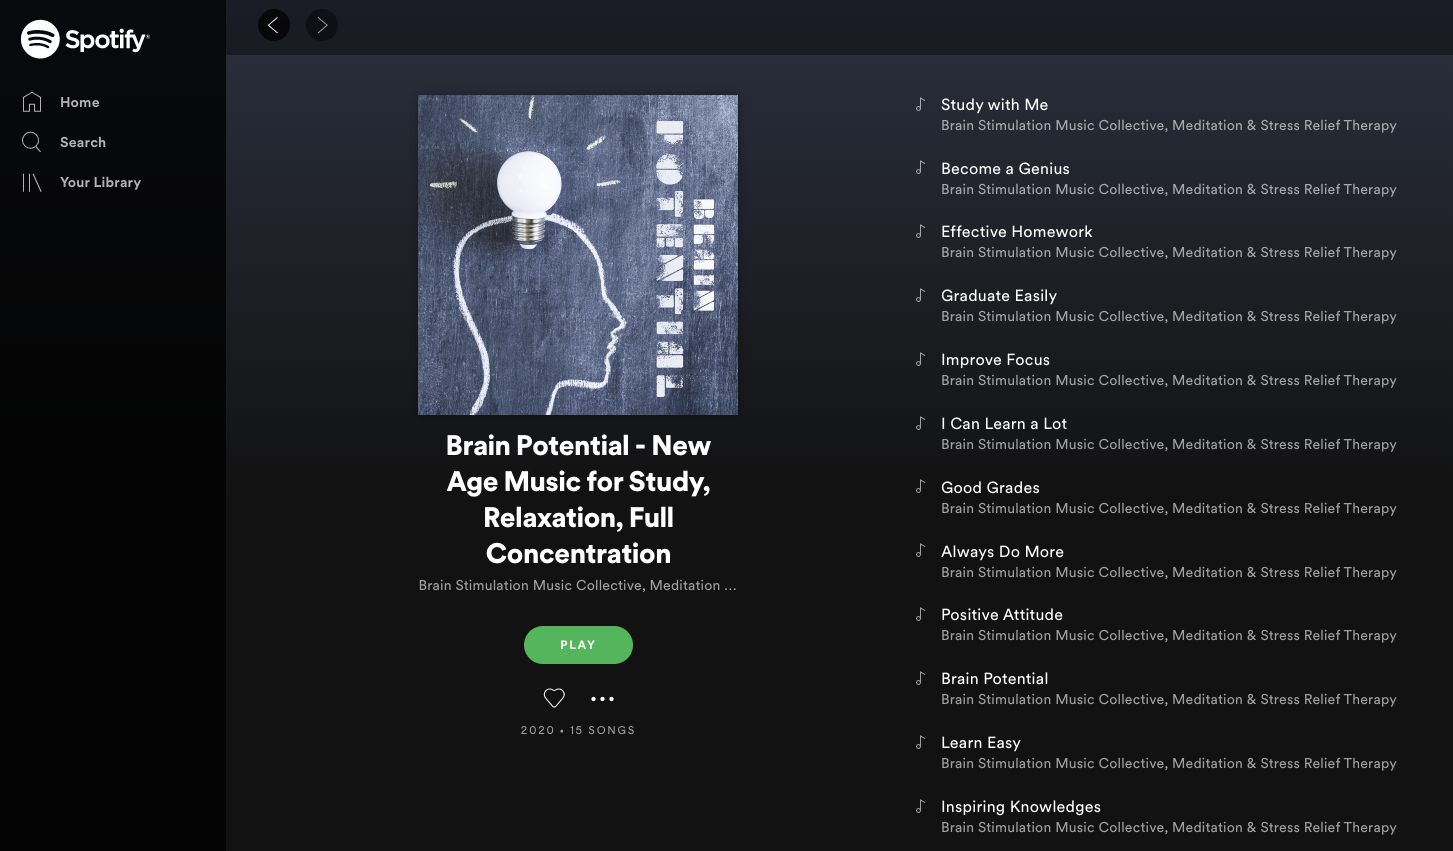The width and height of the screenshot is (1453, 851).
Task: Select the track I Can Learn a Lot
Action: tap(1004, 423)
